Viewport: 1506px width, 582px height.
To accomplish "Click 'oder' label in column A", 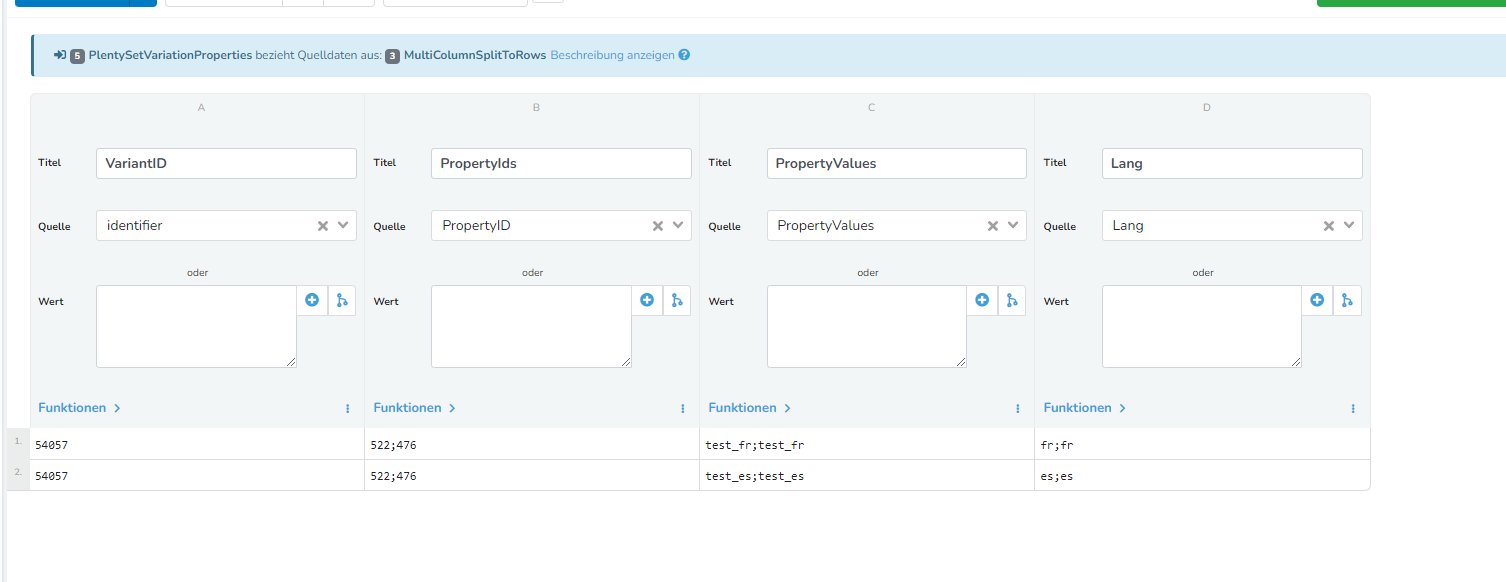I will pyautogui.click(x=197, y=272).
